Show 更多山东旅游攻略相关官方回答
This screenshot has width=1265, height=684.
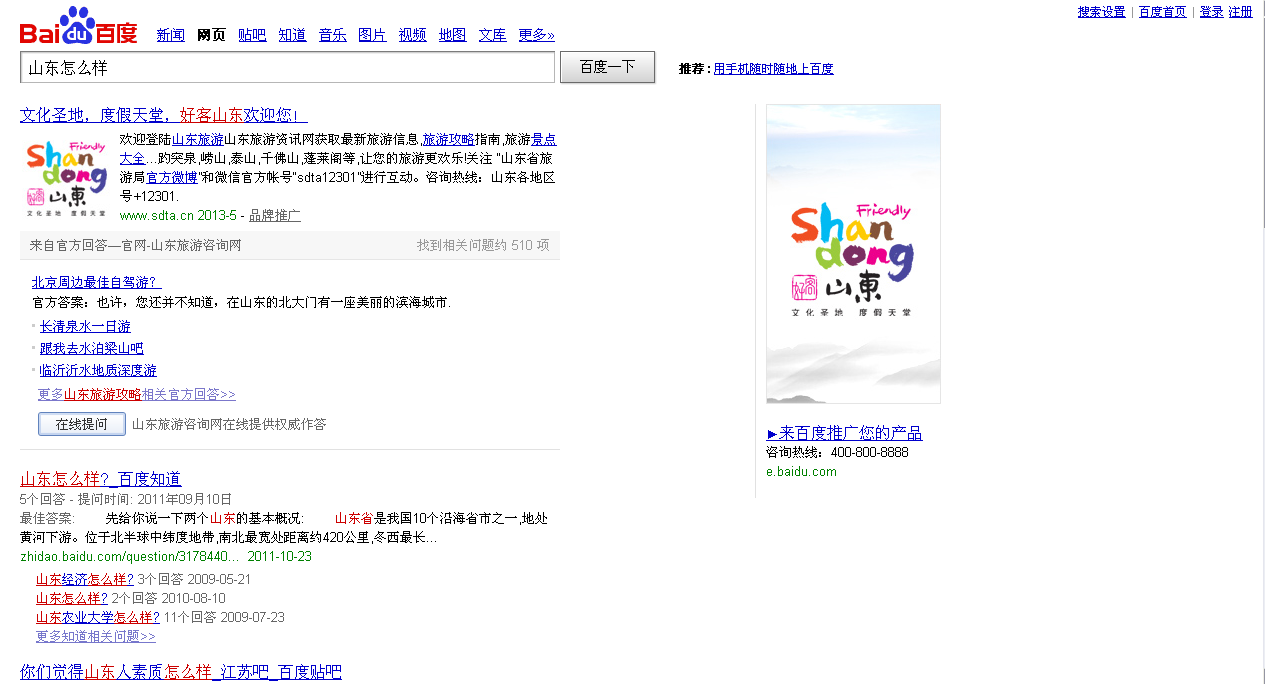[137, 395]
